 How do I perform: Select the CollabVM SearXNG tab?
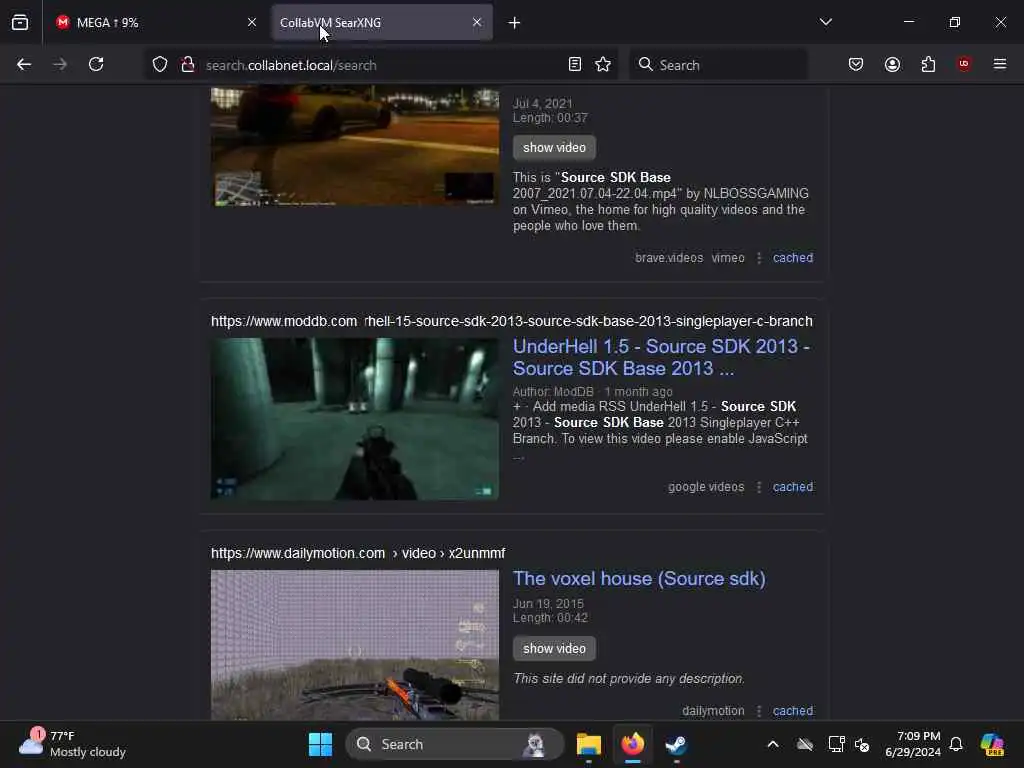tap(382, 22)
